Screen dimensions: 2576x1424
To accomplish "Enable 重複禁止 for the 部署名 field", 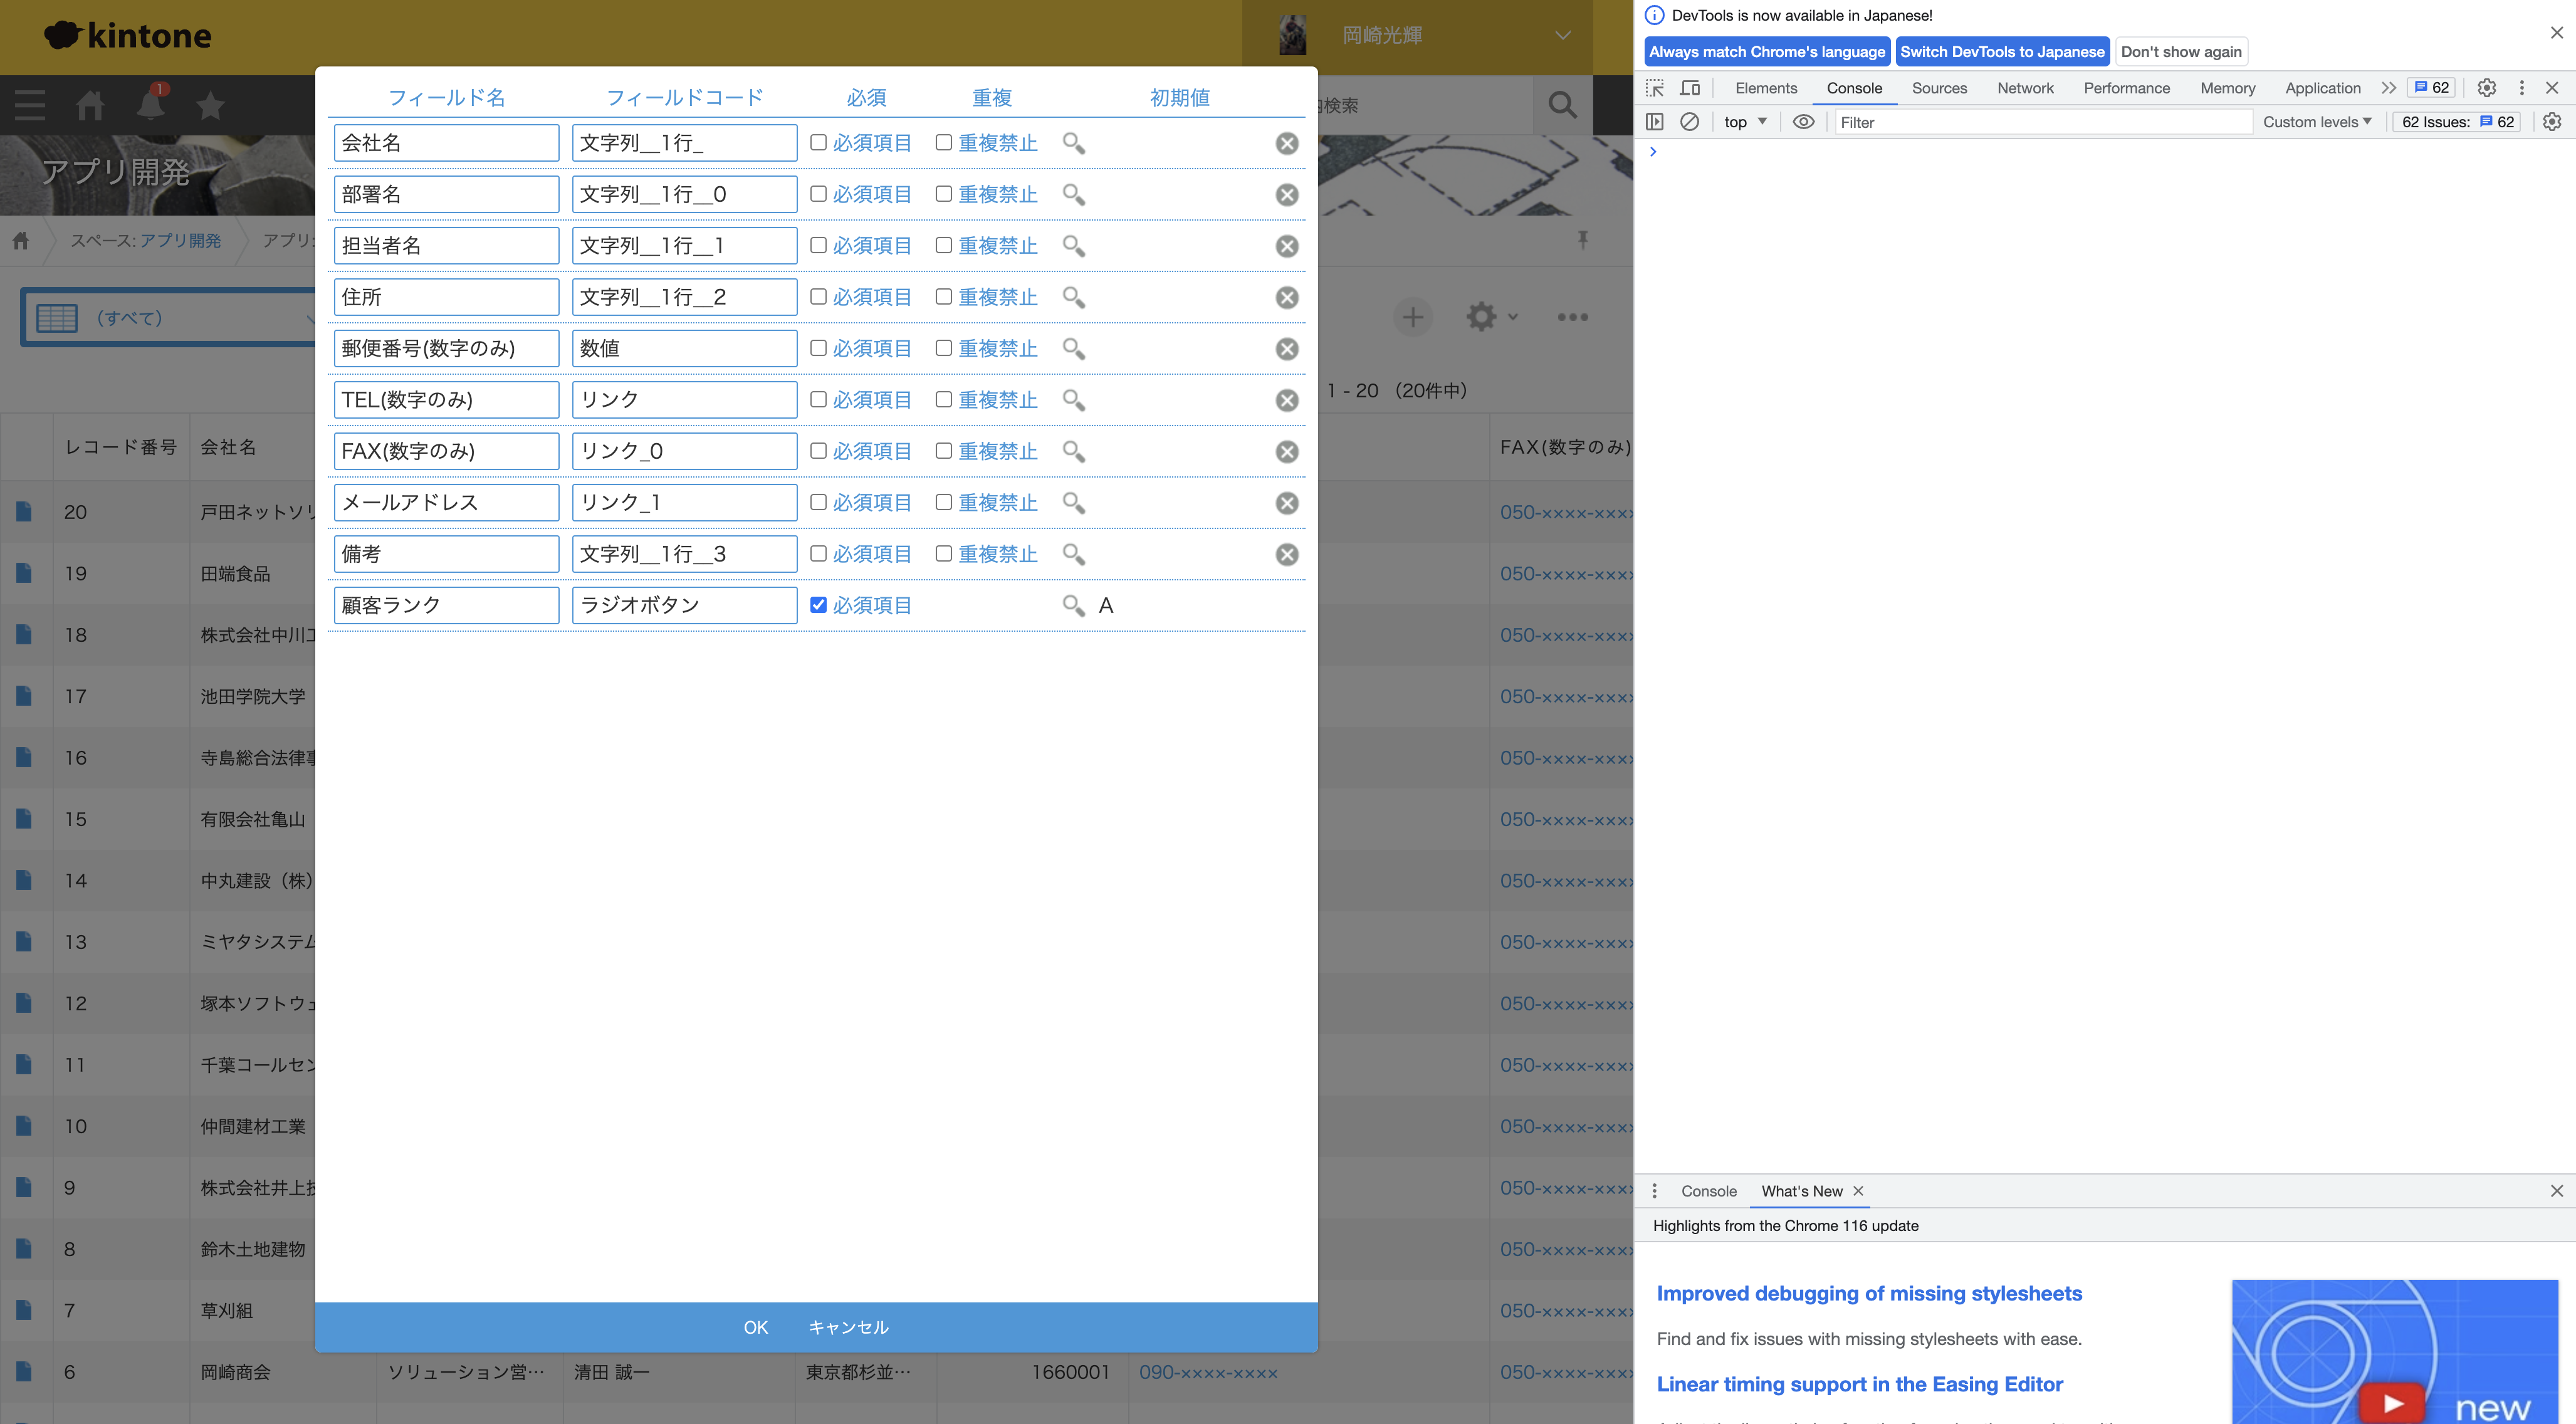I will pos(943,194).
